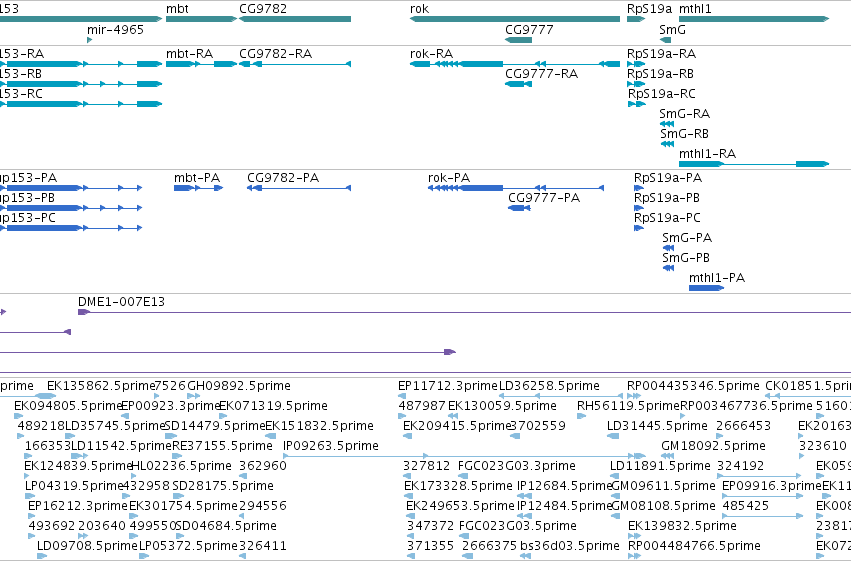Select the EK094805.5prime EST label
The height and width of the screenshot is (561, 851).
click(x=68, y=406)
